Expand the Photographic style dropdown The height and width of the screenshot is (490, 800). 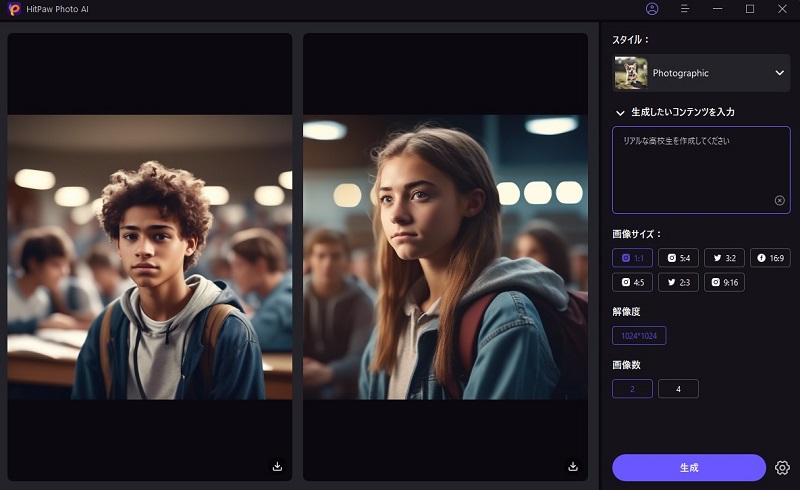click(x=779, y=73)
